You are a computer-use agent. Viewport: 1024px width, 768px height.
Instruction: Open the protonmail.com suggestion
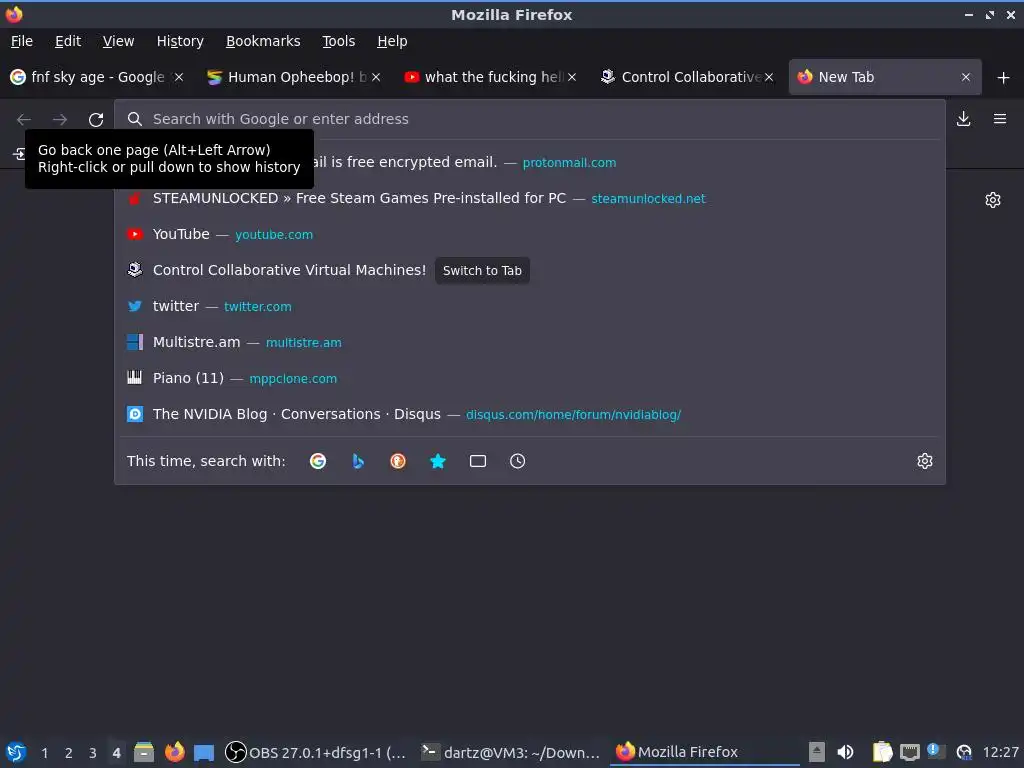(530, 163)
